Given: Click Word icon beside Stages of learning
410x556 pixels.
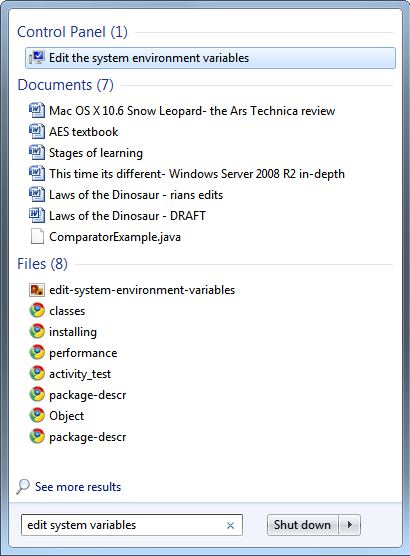Looking at the screenshot, I should click(x=37, y=152).
